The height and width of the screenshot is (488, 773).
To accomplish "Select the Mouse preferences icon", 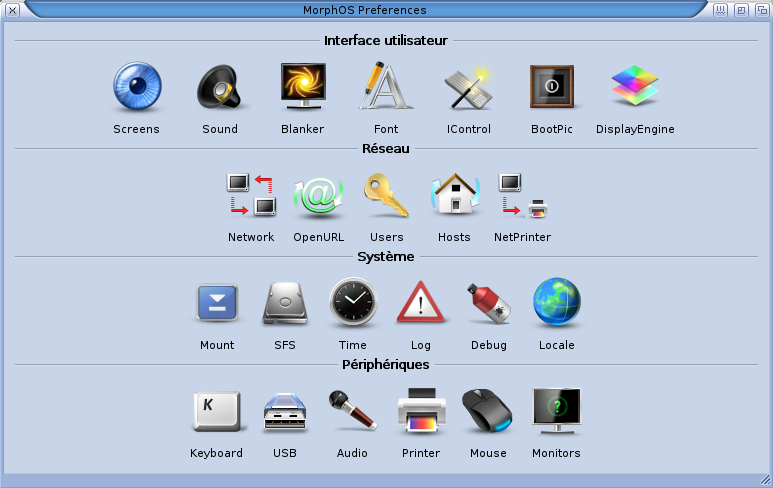I will tap(488, 411).
